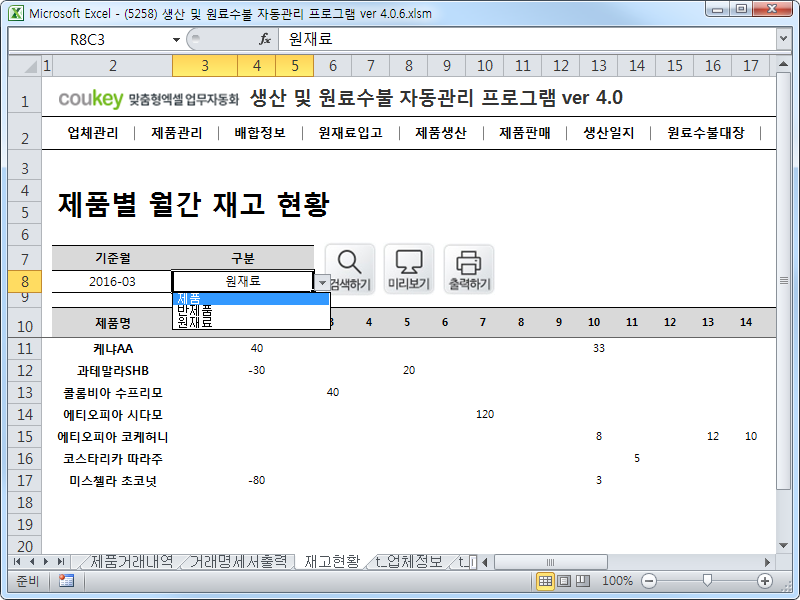The image size is (800, 600).
Task: Click the cell with value 120
Action: pos(485,414)
